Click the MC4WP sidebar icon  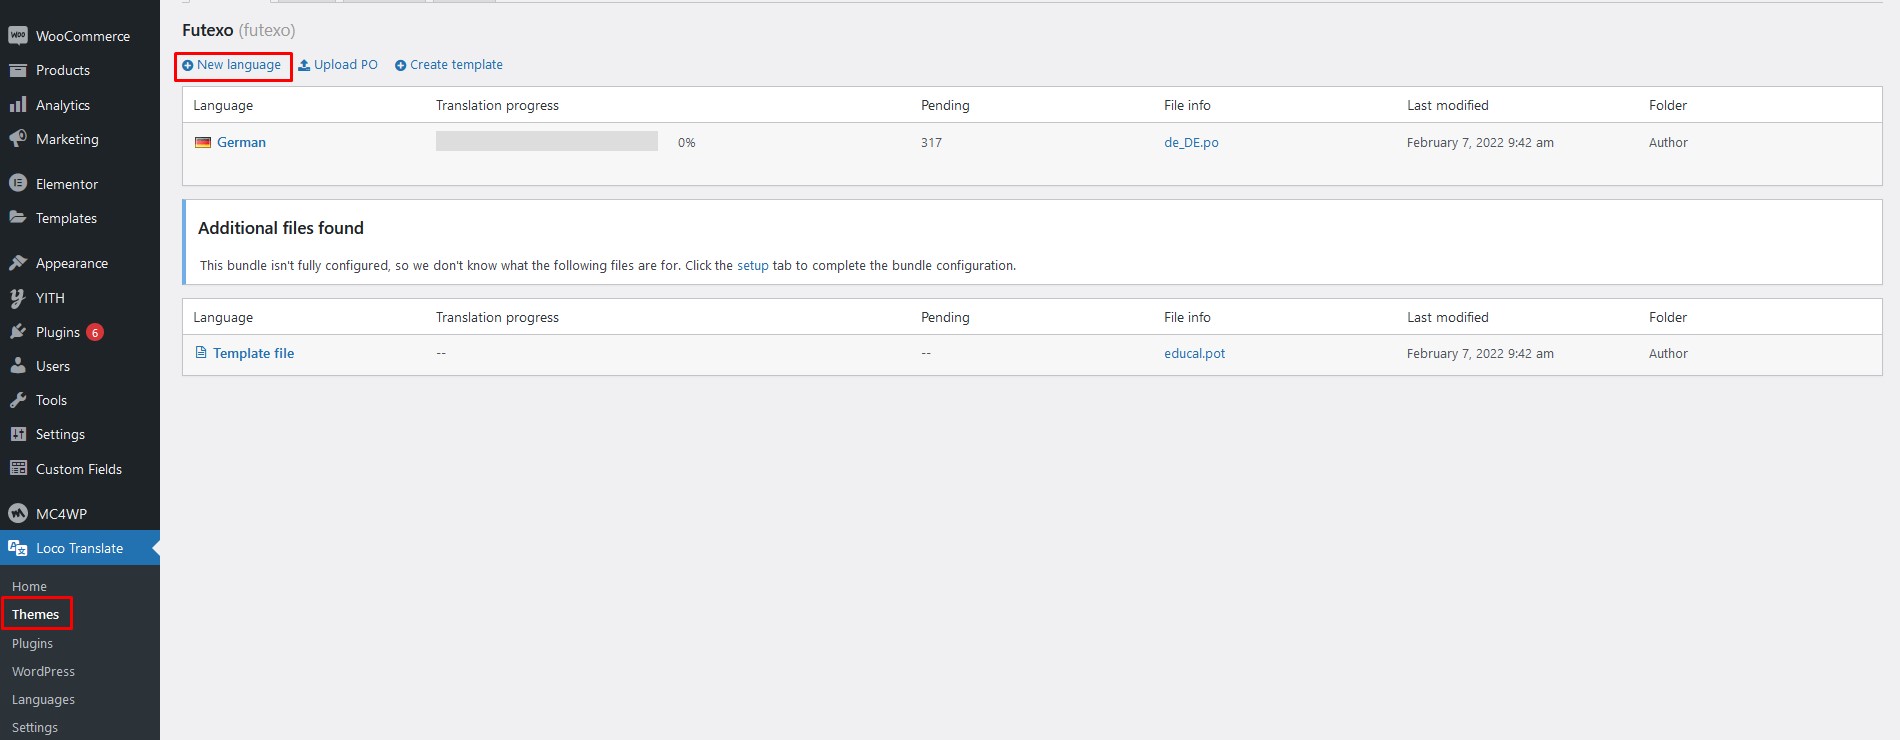[x=17, y=514]
